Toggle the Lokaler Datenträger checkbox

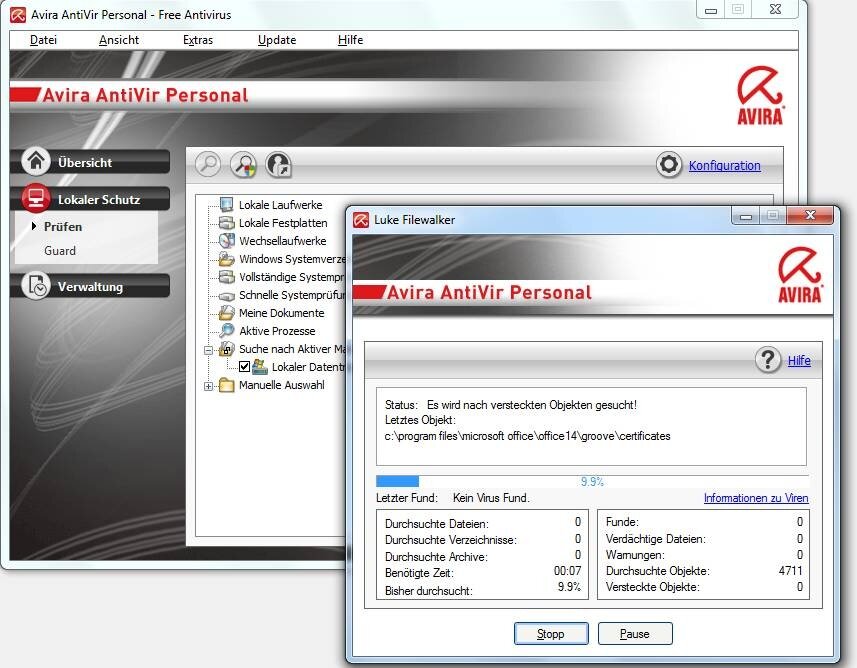[x=244, y=367]
